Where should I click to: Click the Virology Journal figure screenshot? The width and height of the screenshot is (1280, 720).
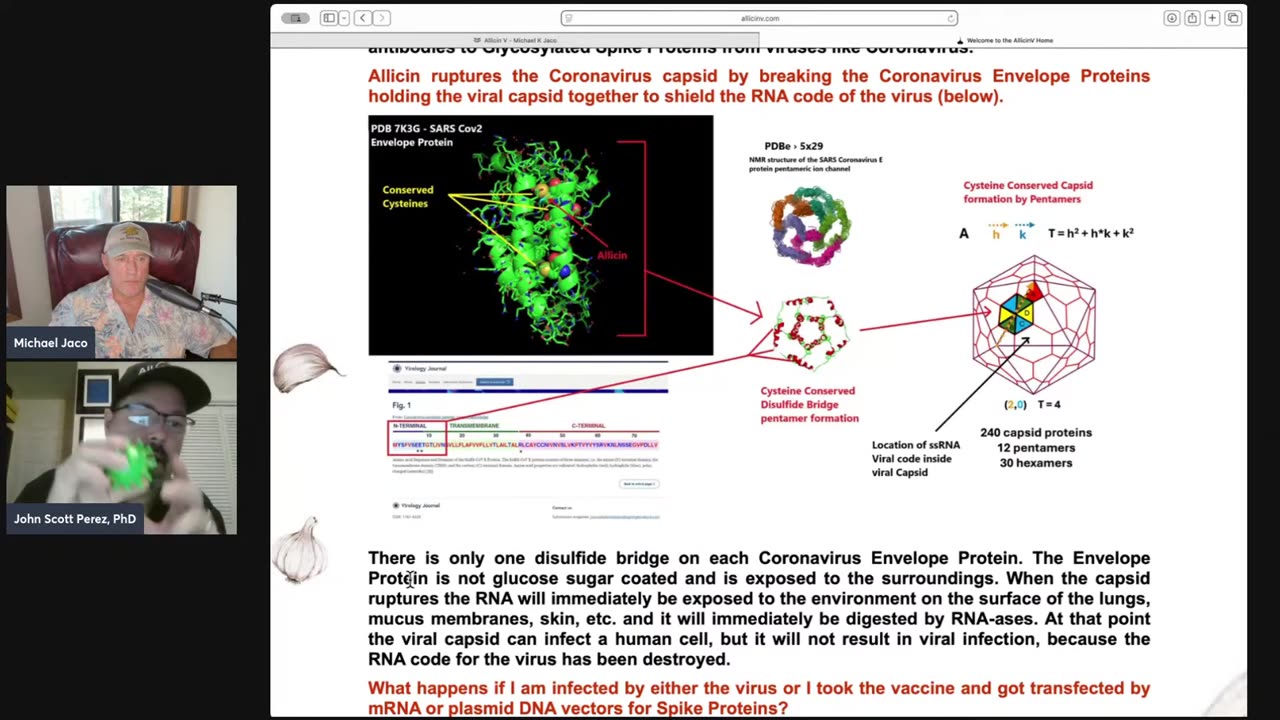526,440
